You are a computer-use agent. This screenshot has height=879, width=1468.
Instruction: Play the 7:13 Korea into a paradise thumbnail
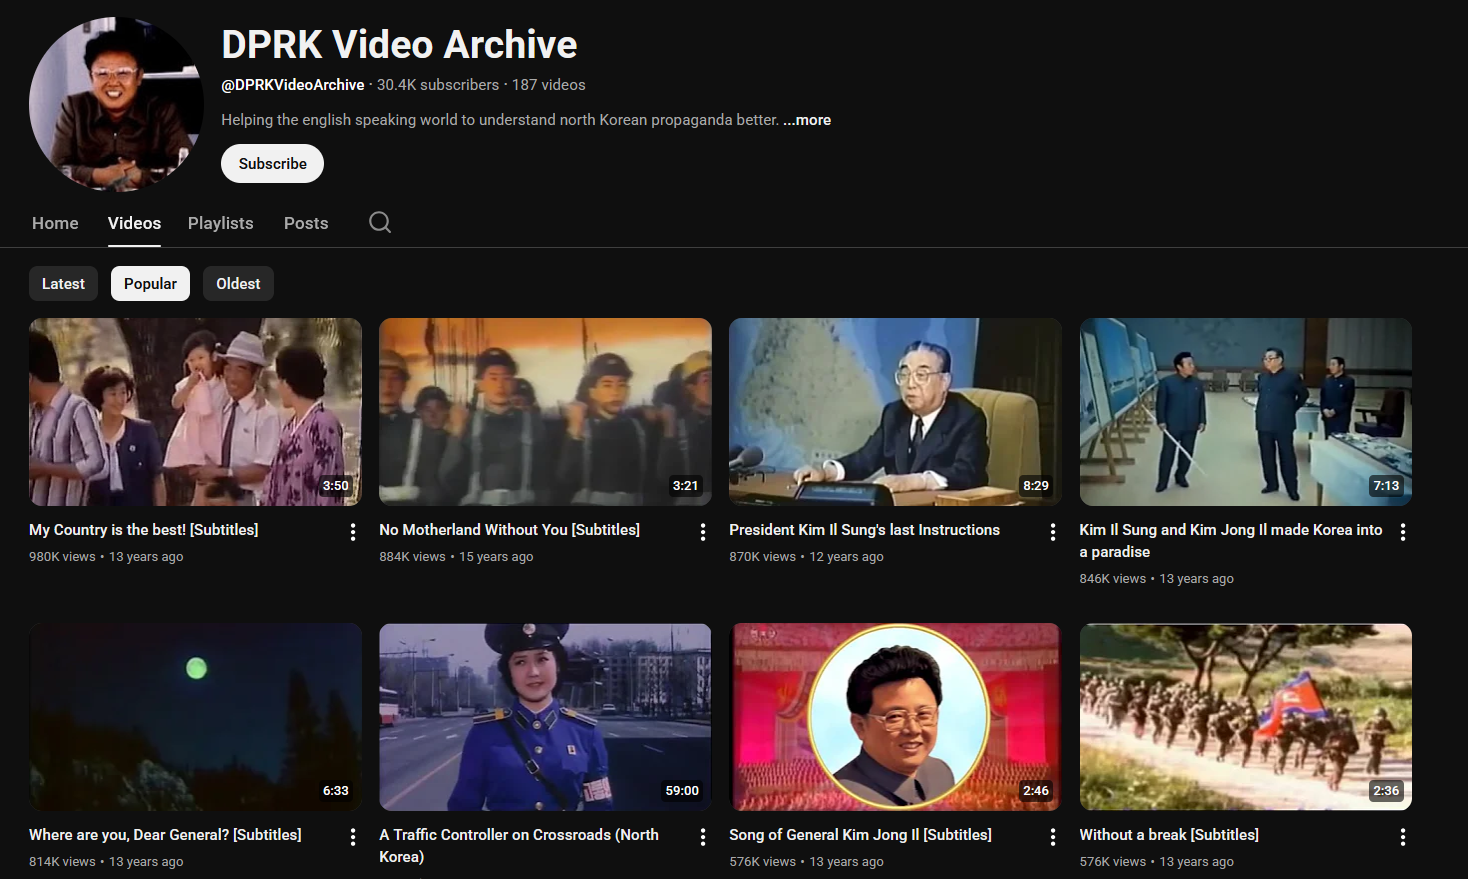click(x=1245, y=412)
